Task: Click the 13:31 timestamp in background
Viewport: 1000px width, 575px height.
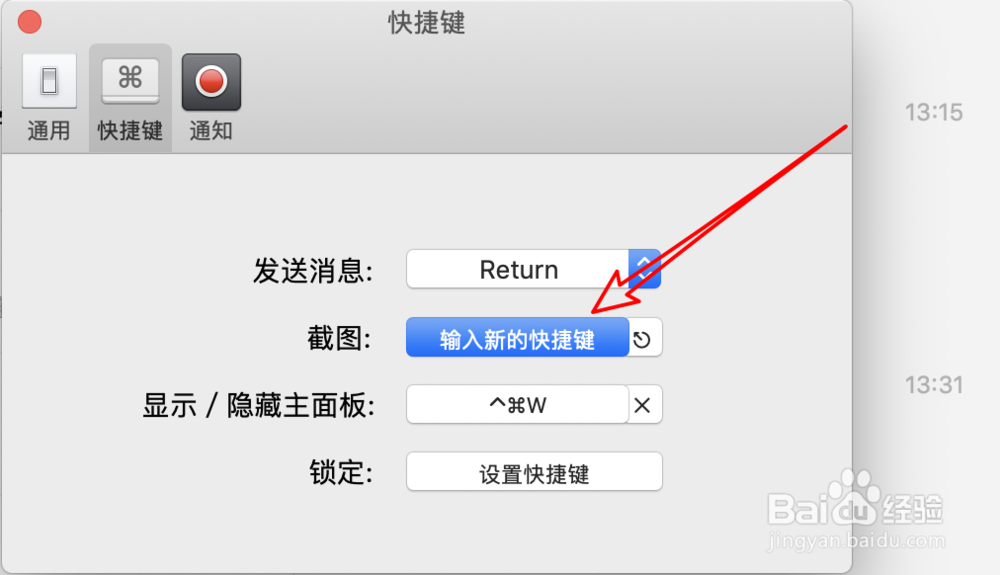Action: tap(934, 385)
